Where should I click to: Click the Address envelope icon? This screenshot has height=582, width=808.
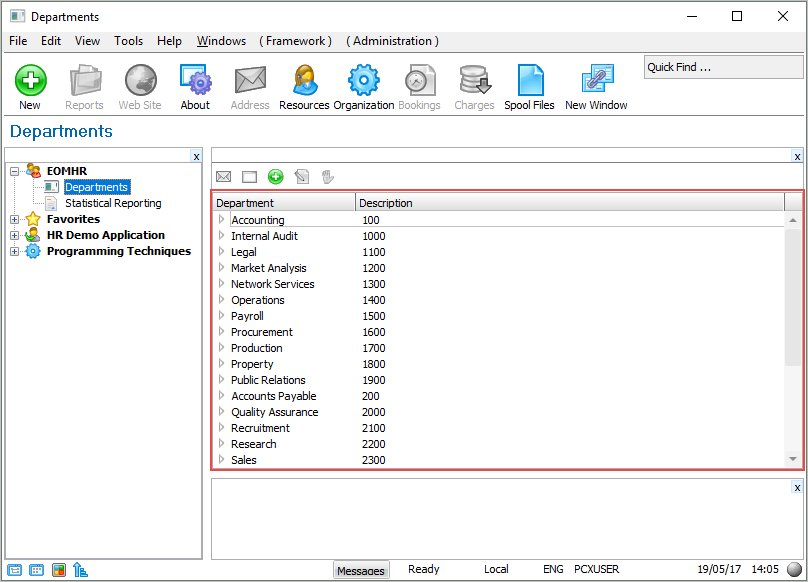[x=250, y=80]
